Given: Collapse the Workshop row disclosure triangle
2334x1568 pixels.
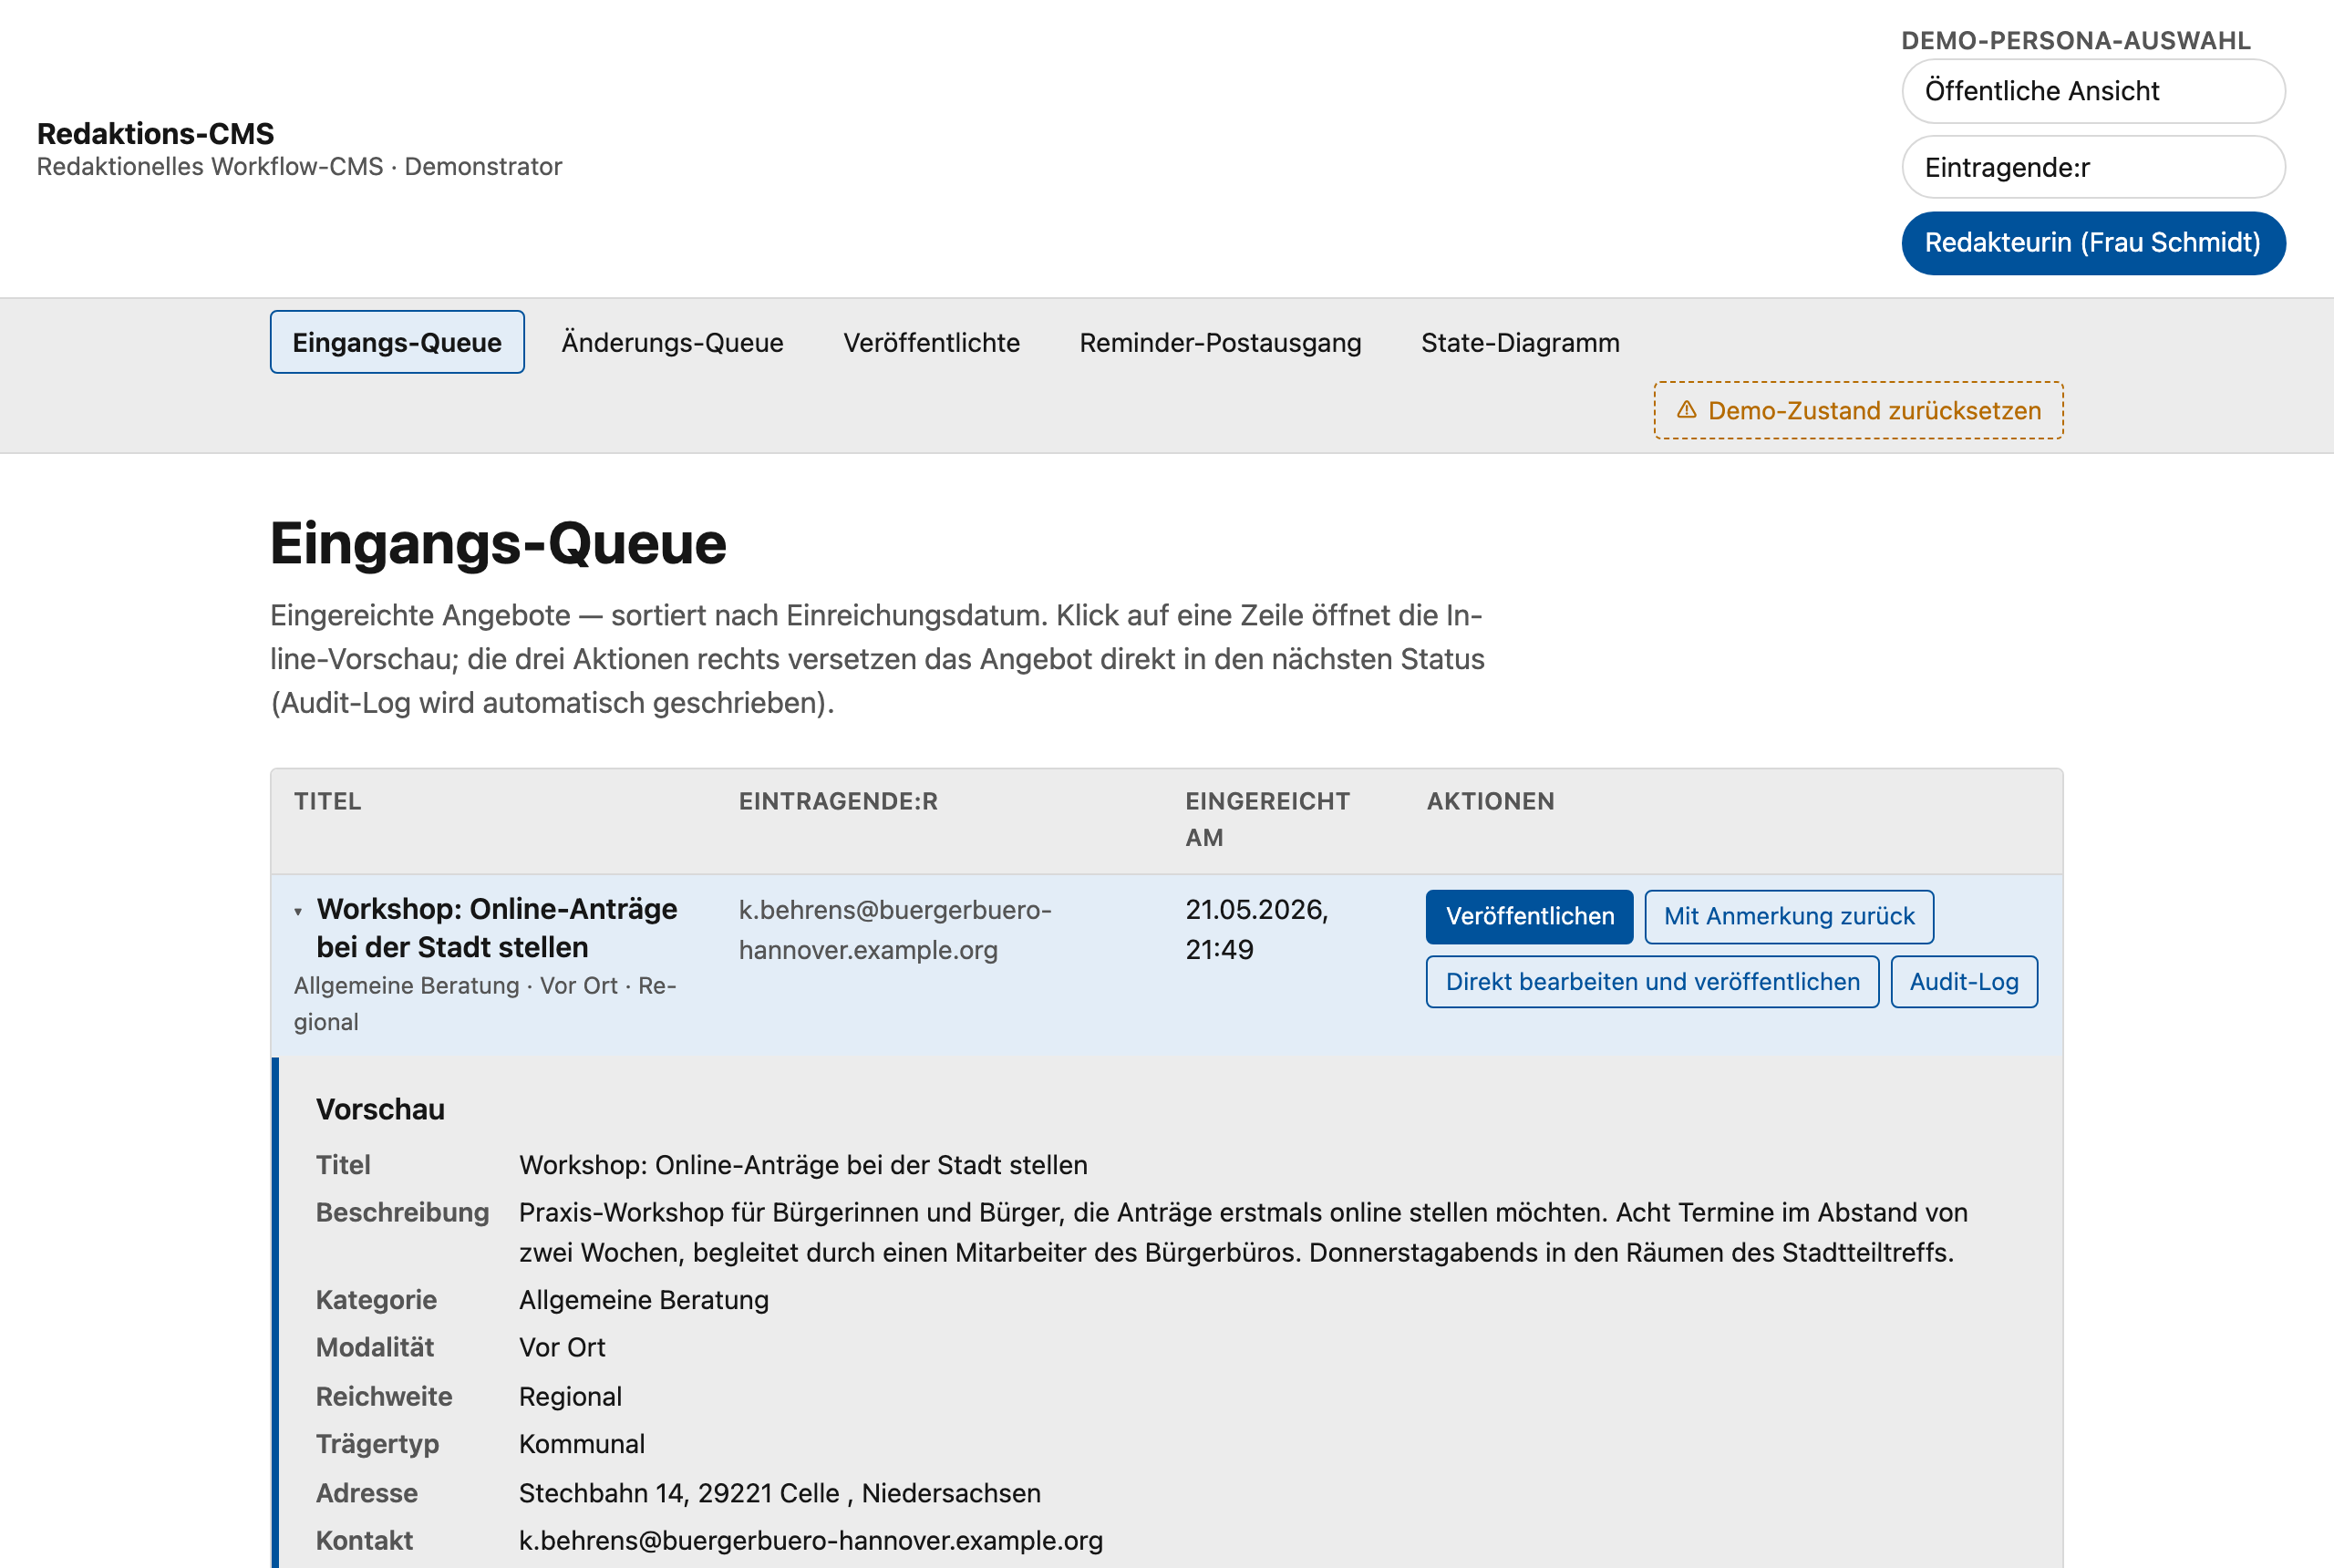Looking at the screenshot, I should click(x=298, y=911).
